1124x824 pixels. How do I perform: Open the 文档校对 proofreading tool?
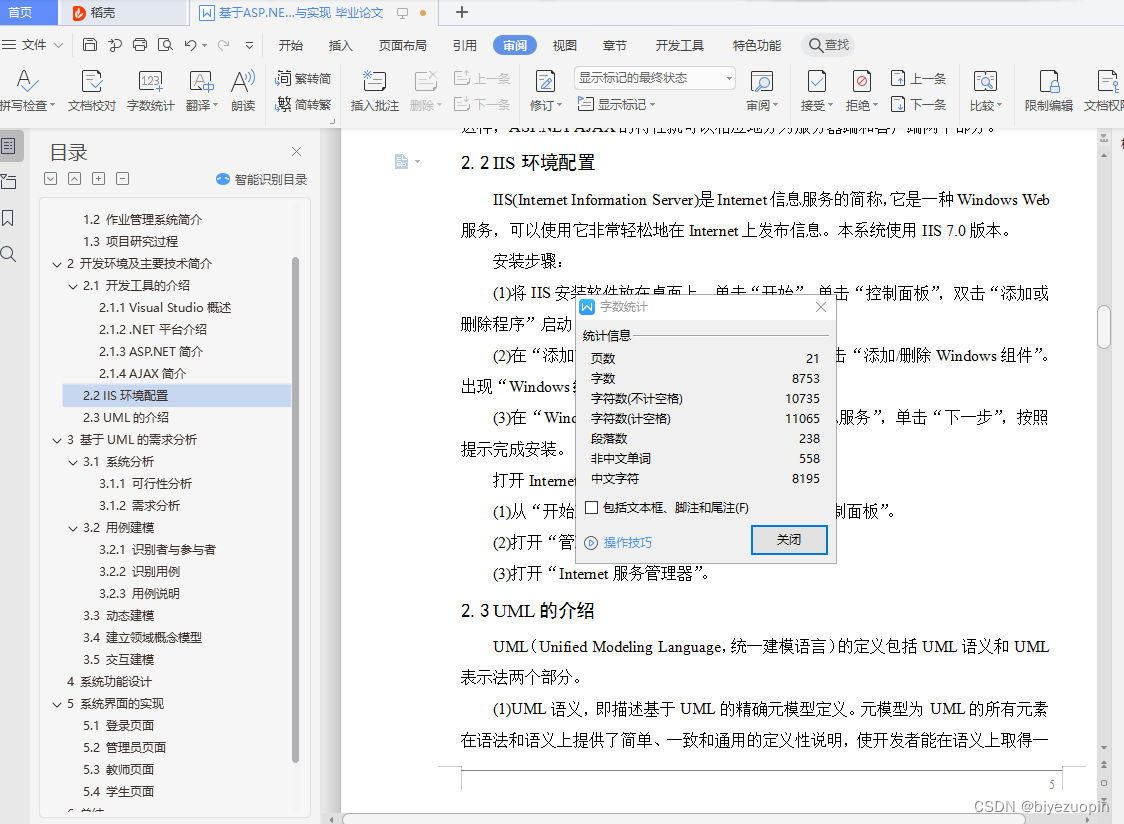[92, 90]
